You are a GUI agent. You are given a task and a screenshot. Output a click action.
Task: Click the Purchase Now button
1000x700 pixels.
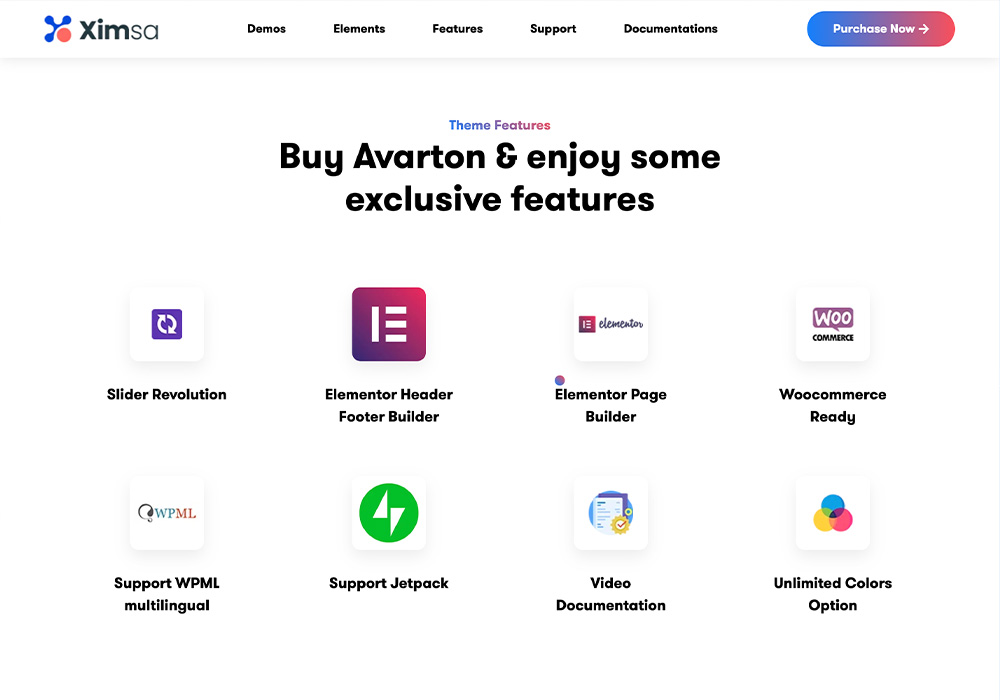(x=880, y=29)
